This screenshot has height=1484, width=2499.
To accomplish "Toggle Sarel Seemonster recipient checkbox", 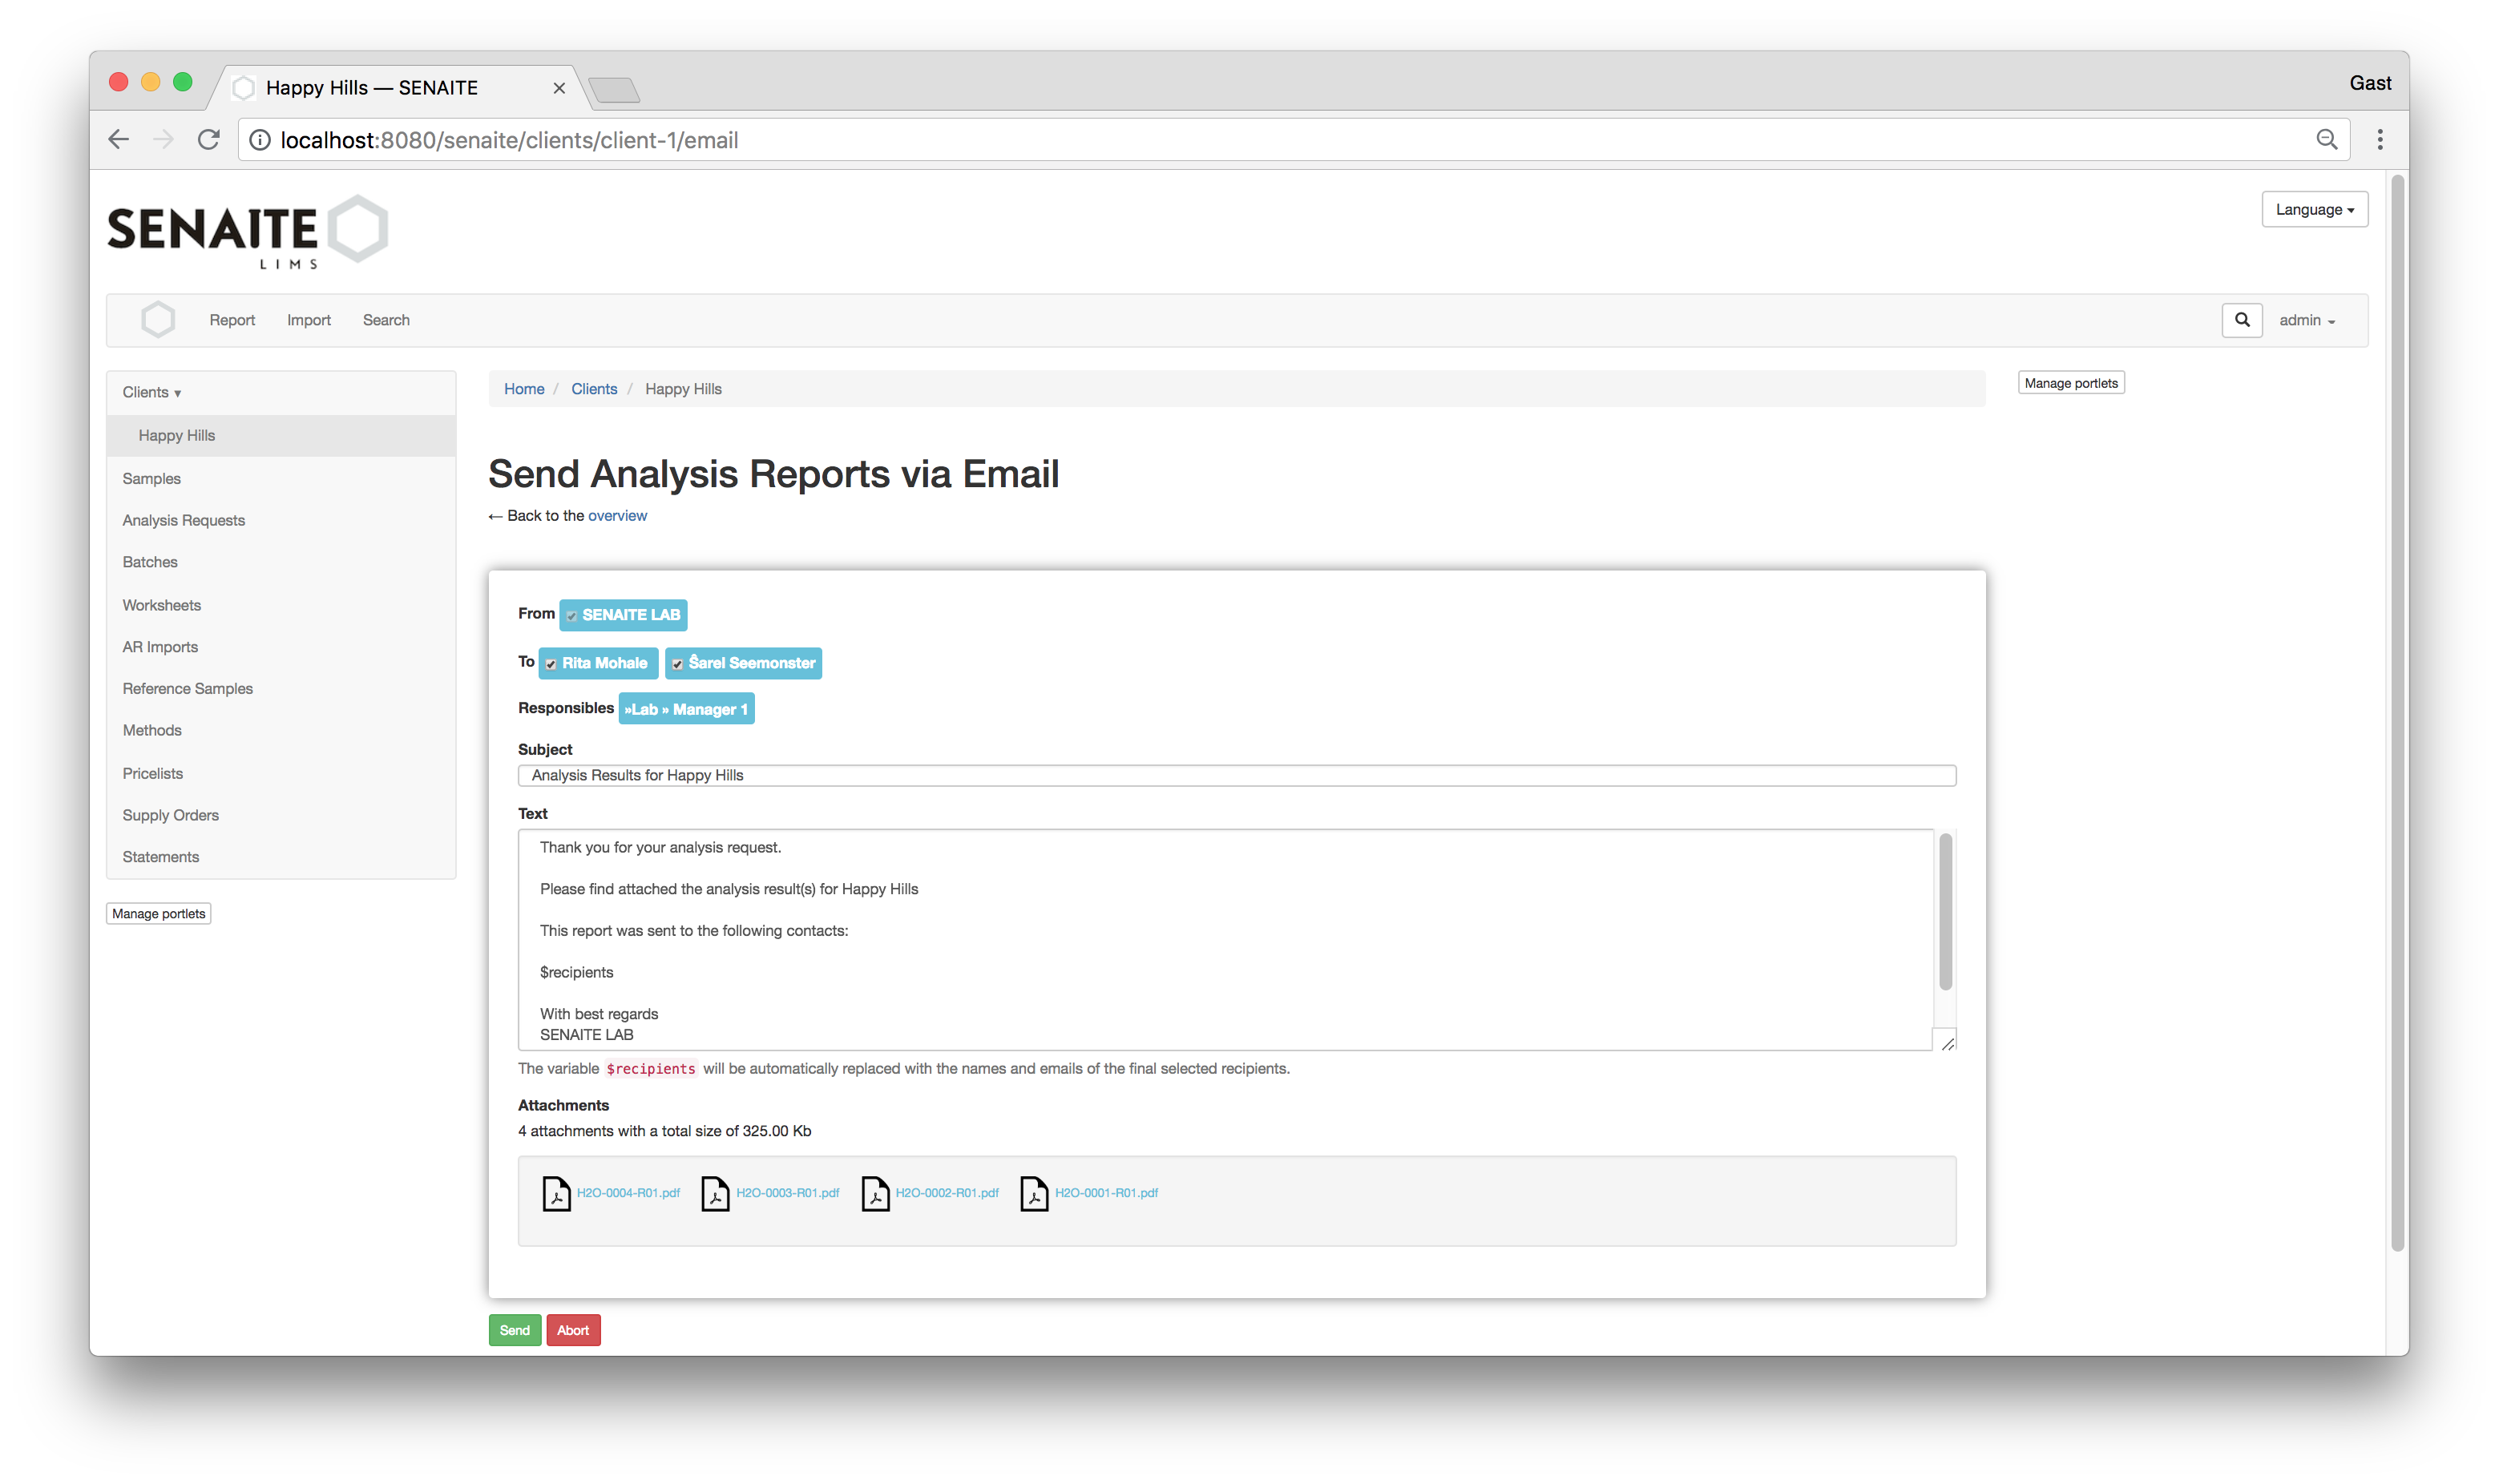I will click(678, 663).
